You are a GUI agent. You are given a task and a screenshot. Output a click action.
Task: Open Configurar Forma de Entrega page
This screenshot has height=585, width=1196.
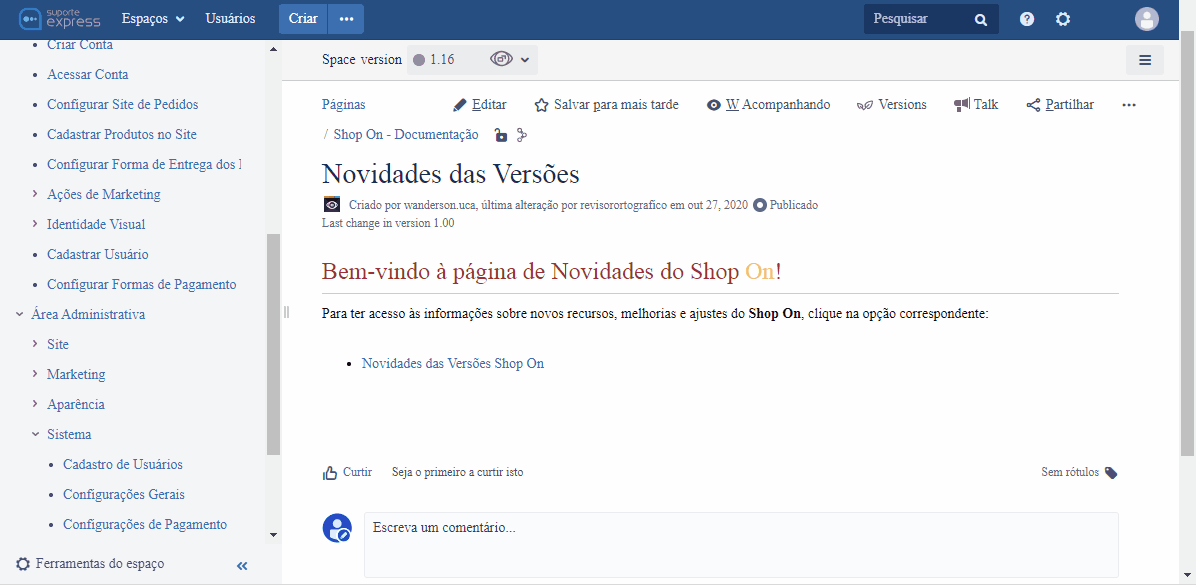click(x=144, y=165)
